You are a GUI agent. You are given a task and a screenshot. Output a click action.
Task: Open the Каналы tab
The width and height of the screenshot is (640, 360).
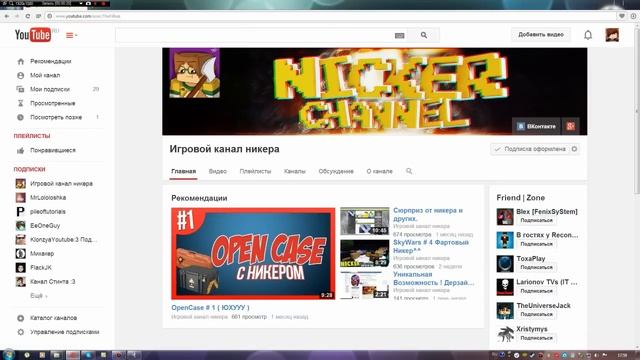pos(294,171)
